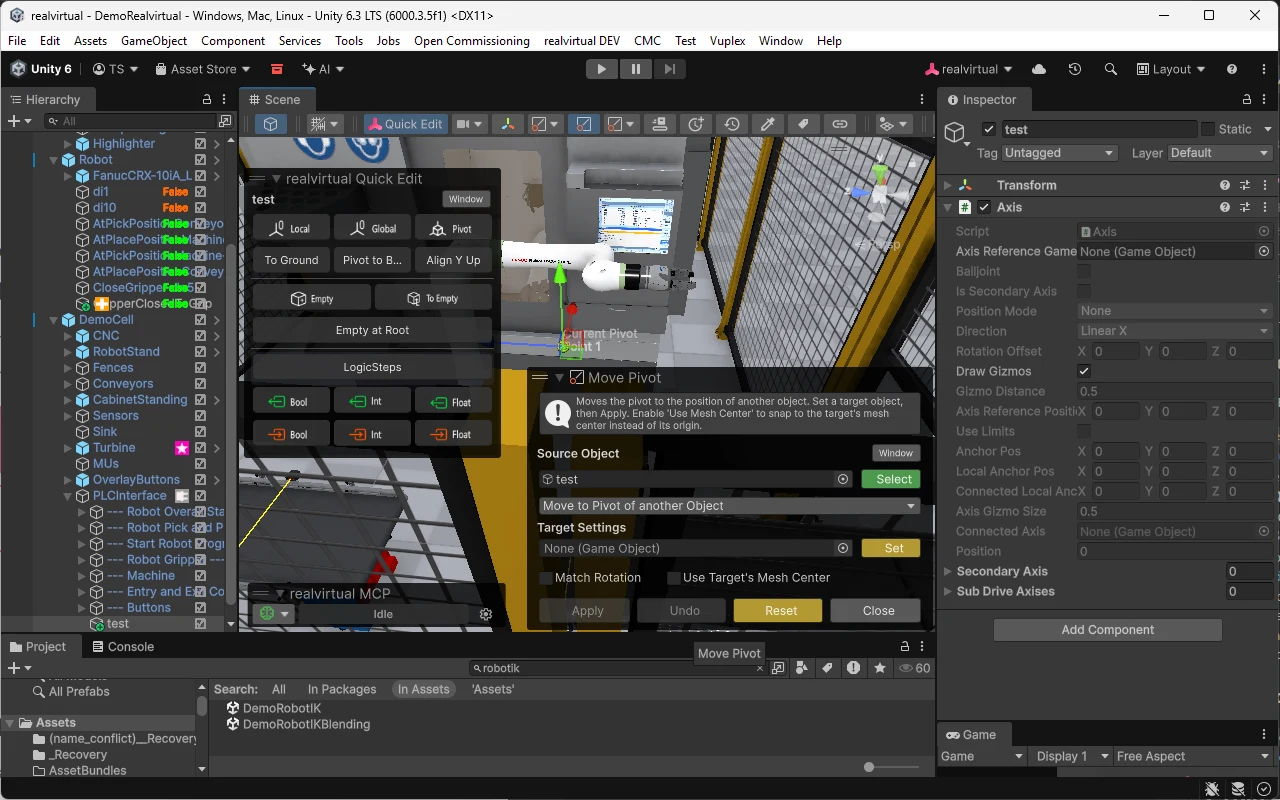
Task: Click the global search magnifier icon
Action: pyautogui.click(x=1110, y=69)
